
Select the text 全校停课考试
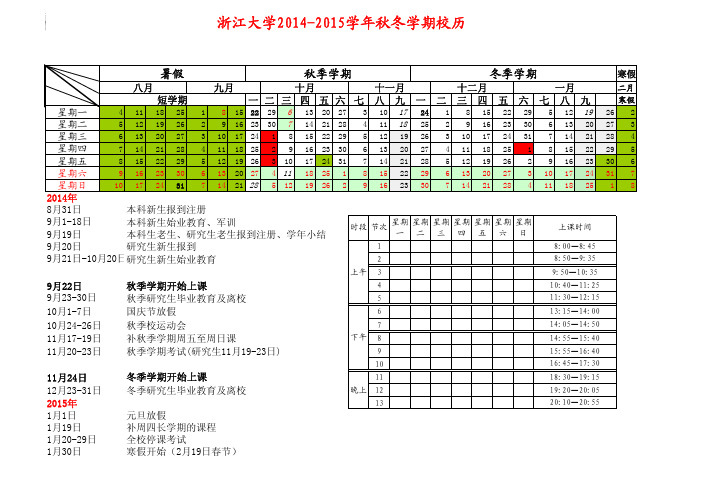coord(156,440)
